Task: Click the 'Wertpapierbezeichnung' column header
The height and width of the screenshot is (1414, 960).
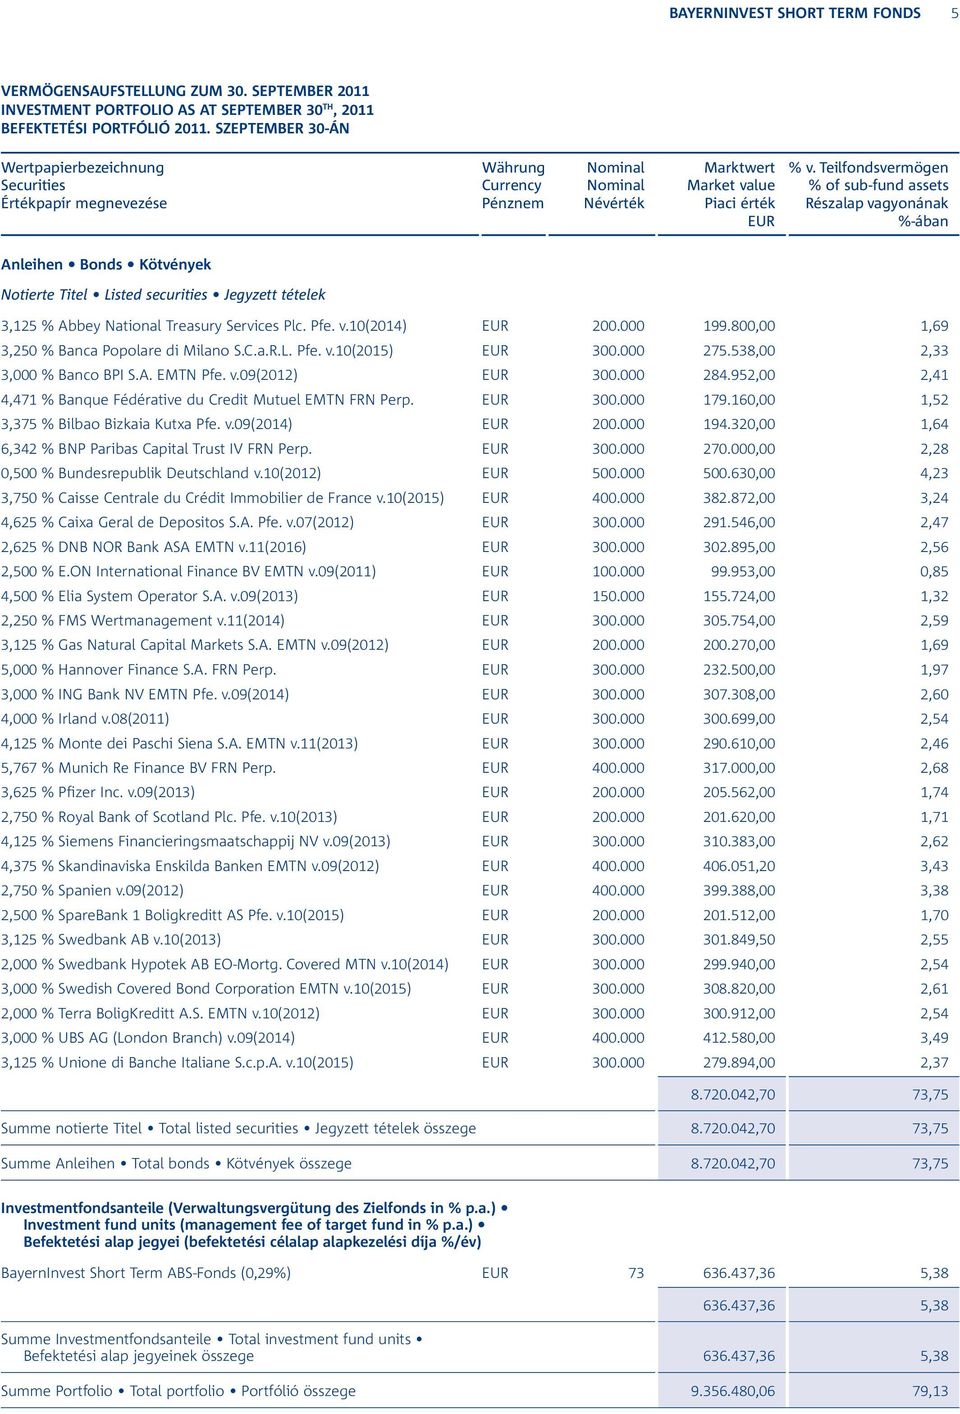Action: [82, 168]
